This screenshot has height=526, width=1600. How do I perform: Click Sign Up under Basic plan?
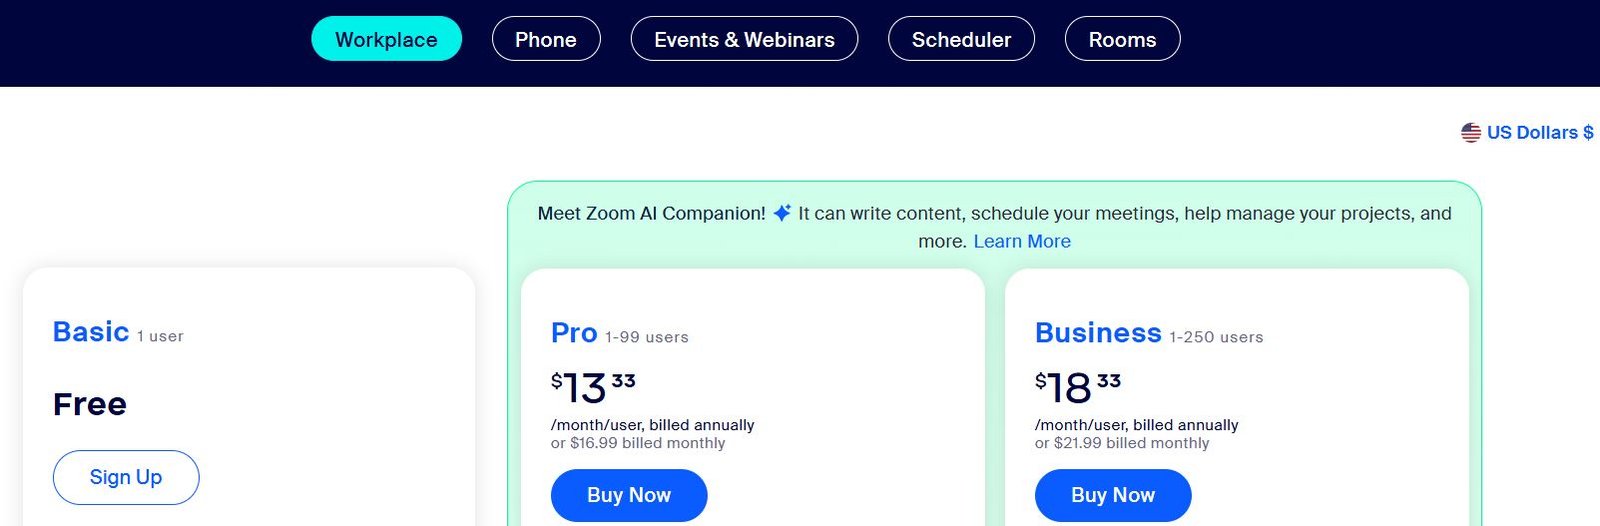pos(126,477)
